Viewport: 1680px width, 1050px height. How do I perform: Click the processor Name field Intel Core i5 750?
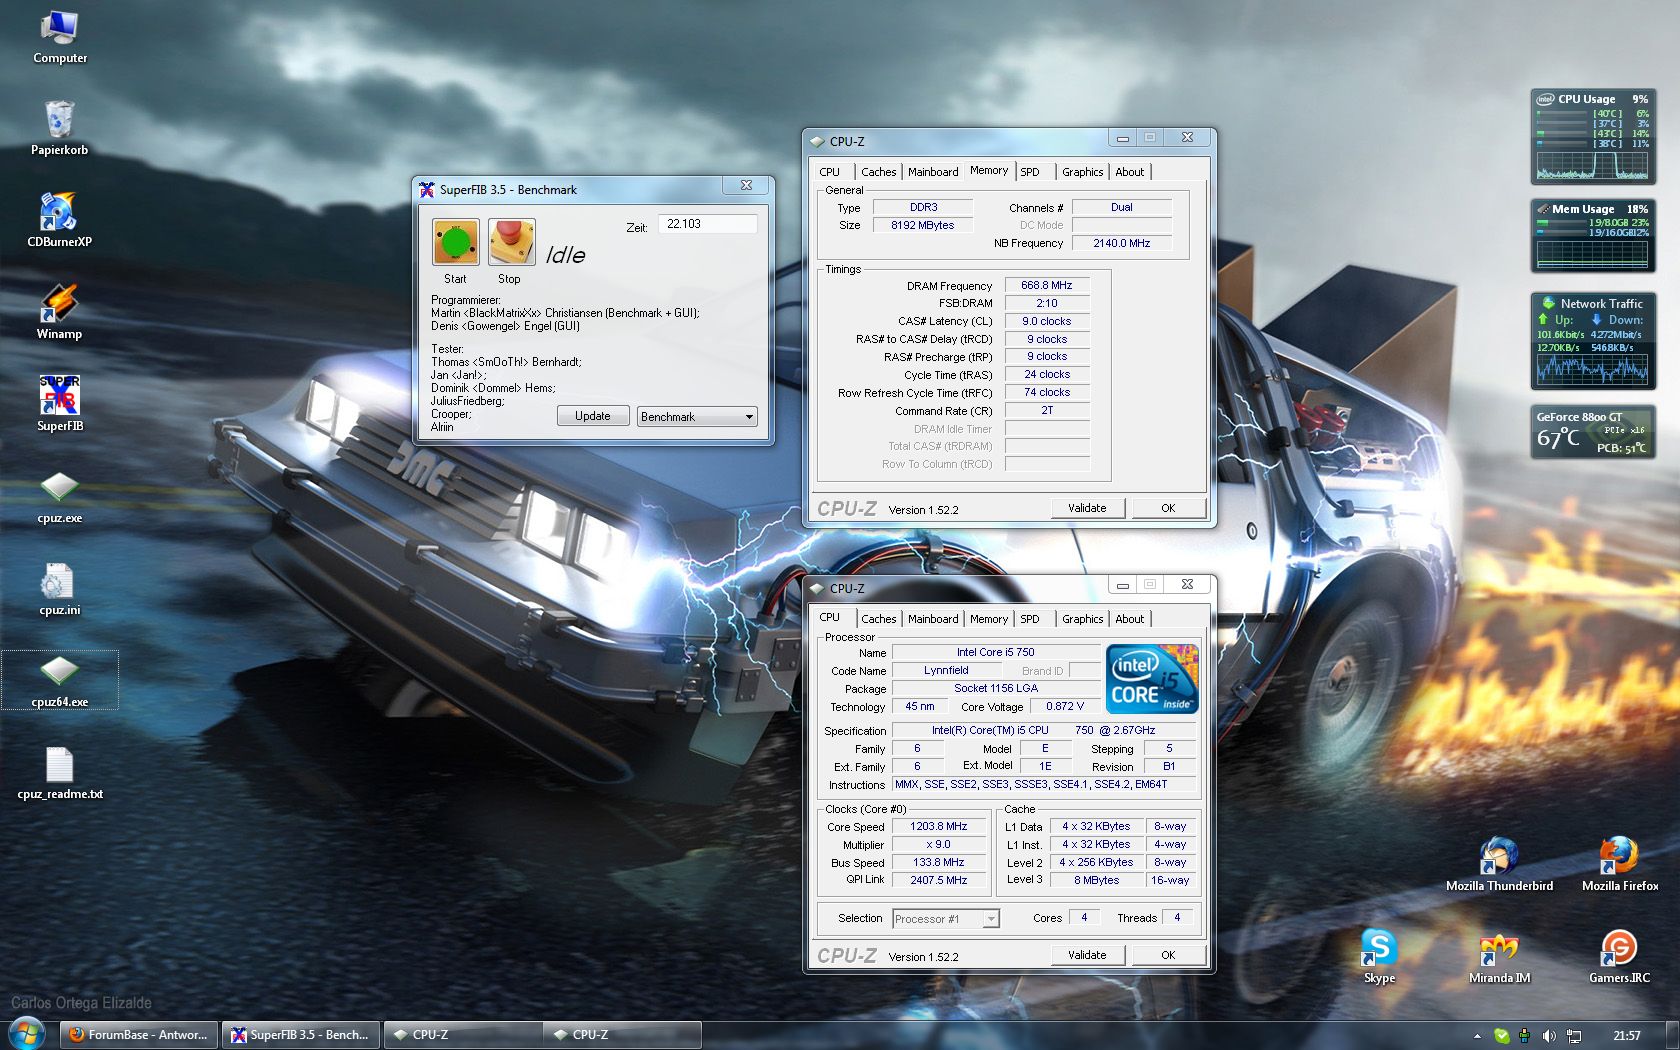click(996, 652)
